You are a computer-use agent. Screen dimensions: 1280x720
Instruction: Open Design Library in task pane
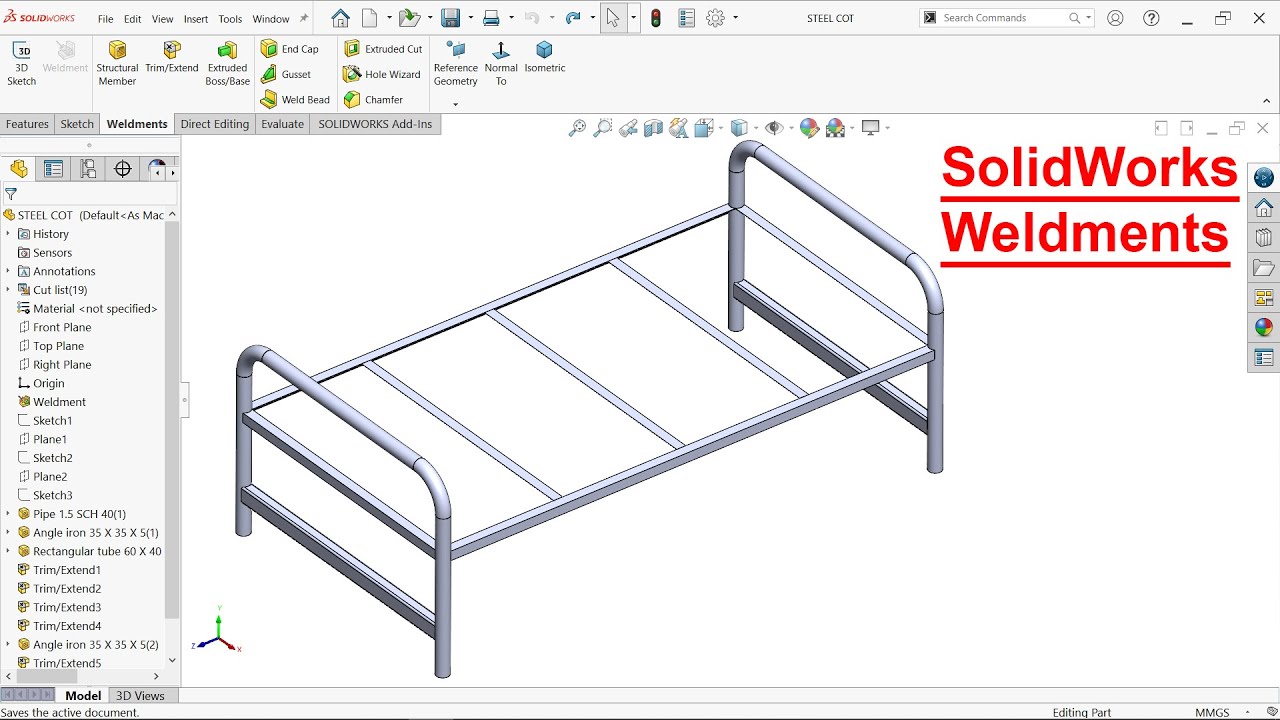coord(1264,238)
